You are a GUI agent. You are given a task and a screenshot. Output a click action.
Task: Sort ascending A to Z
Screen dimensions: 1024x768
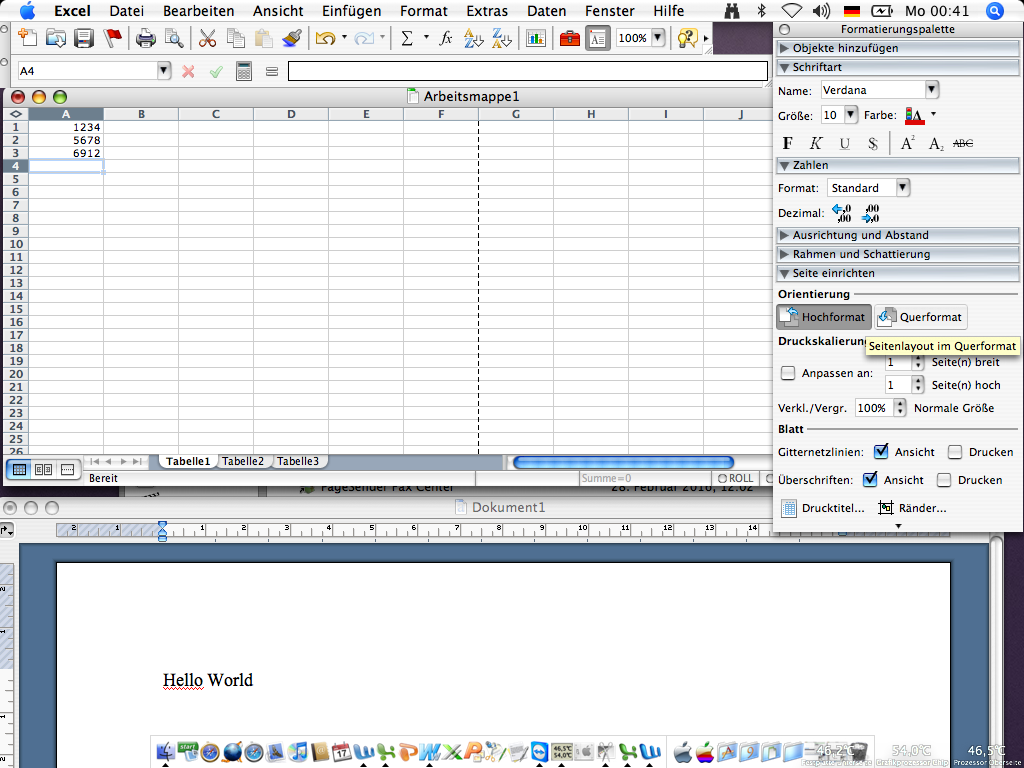click(x=473, y=38)
